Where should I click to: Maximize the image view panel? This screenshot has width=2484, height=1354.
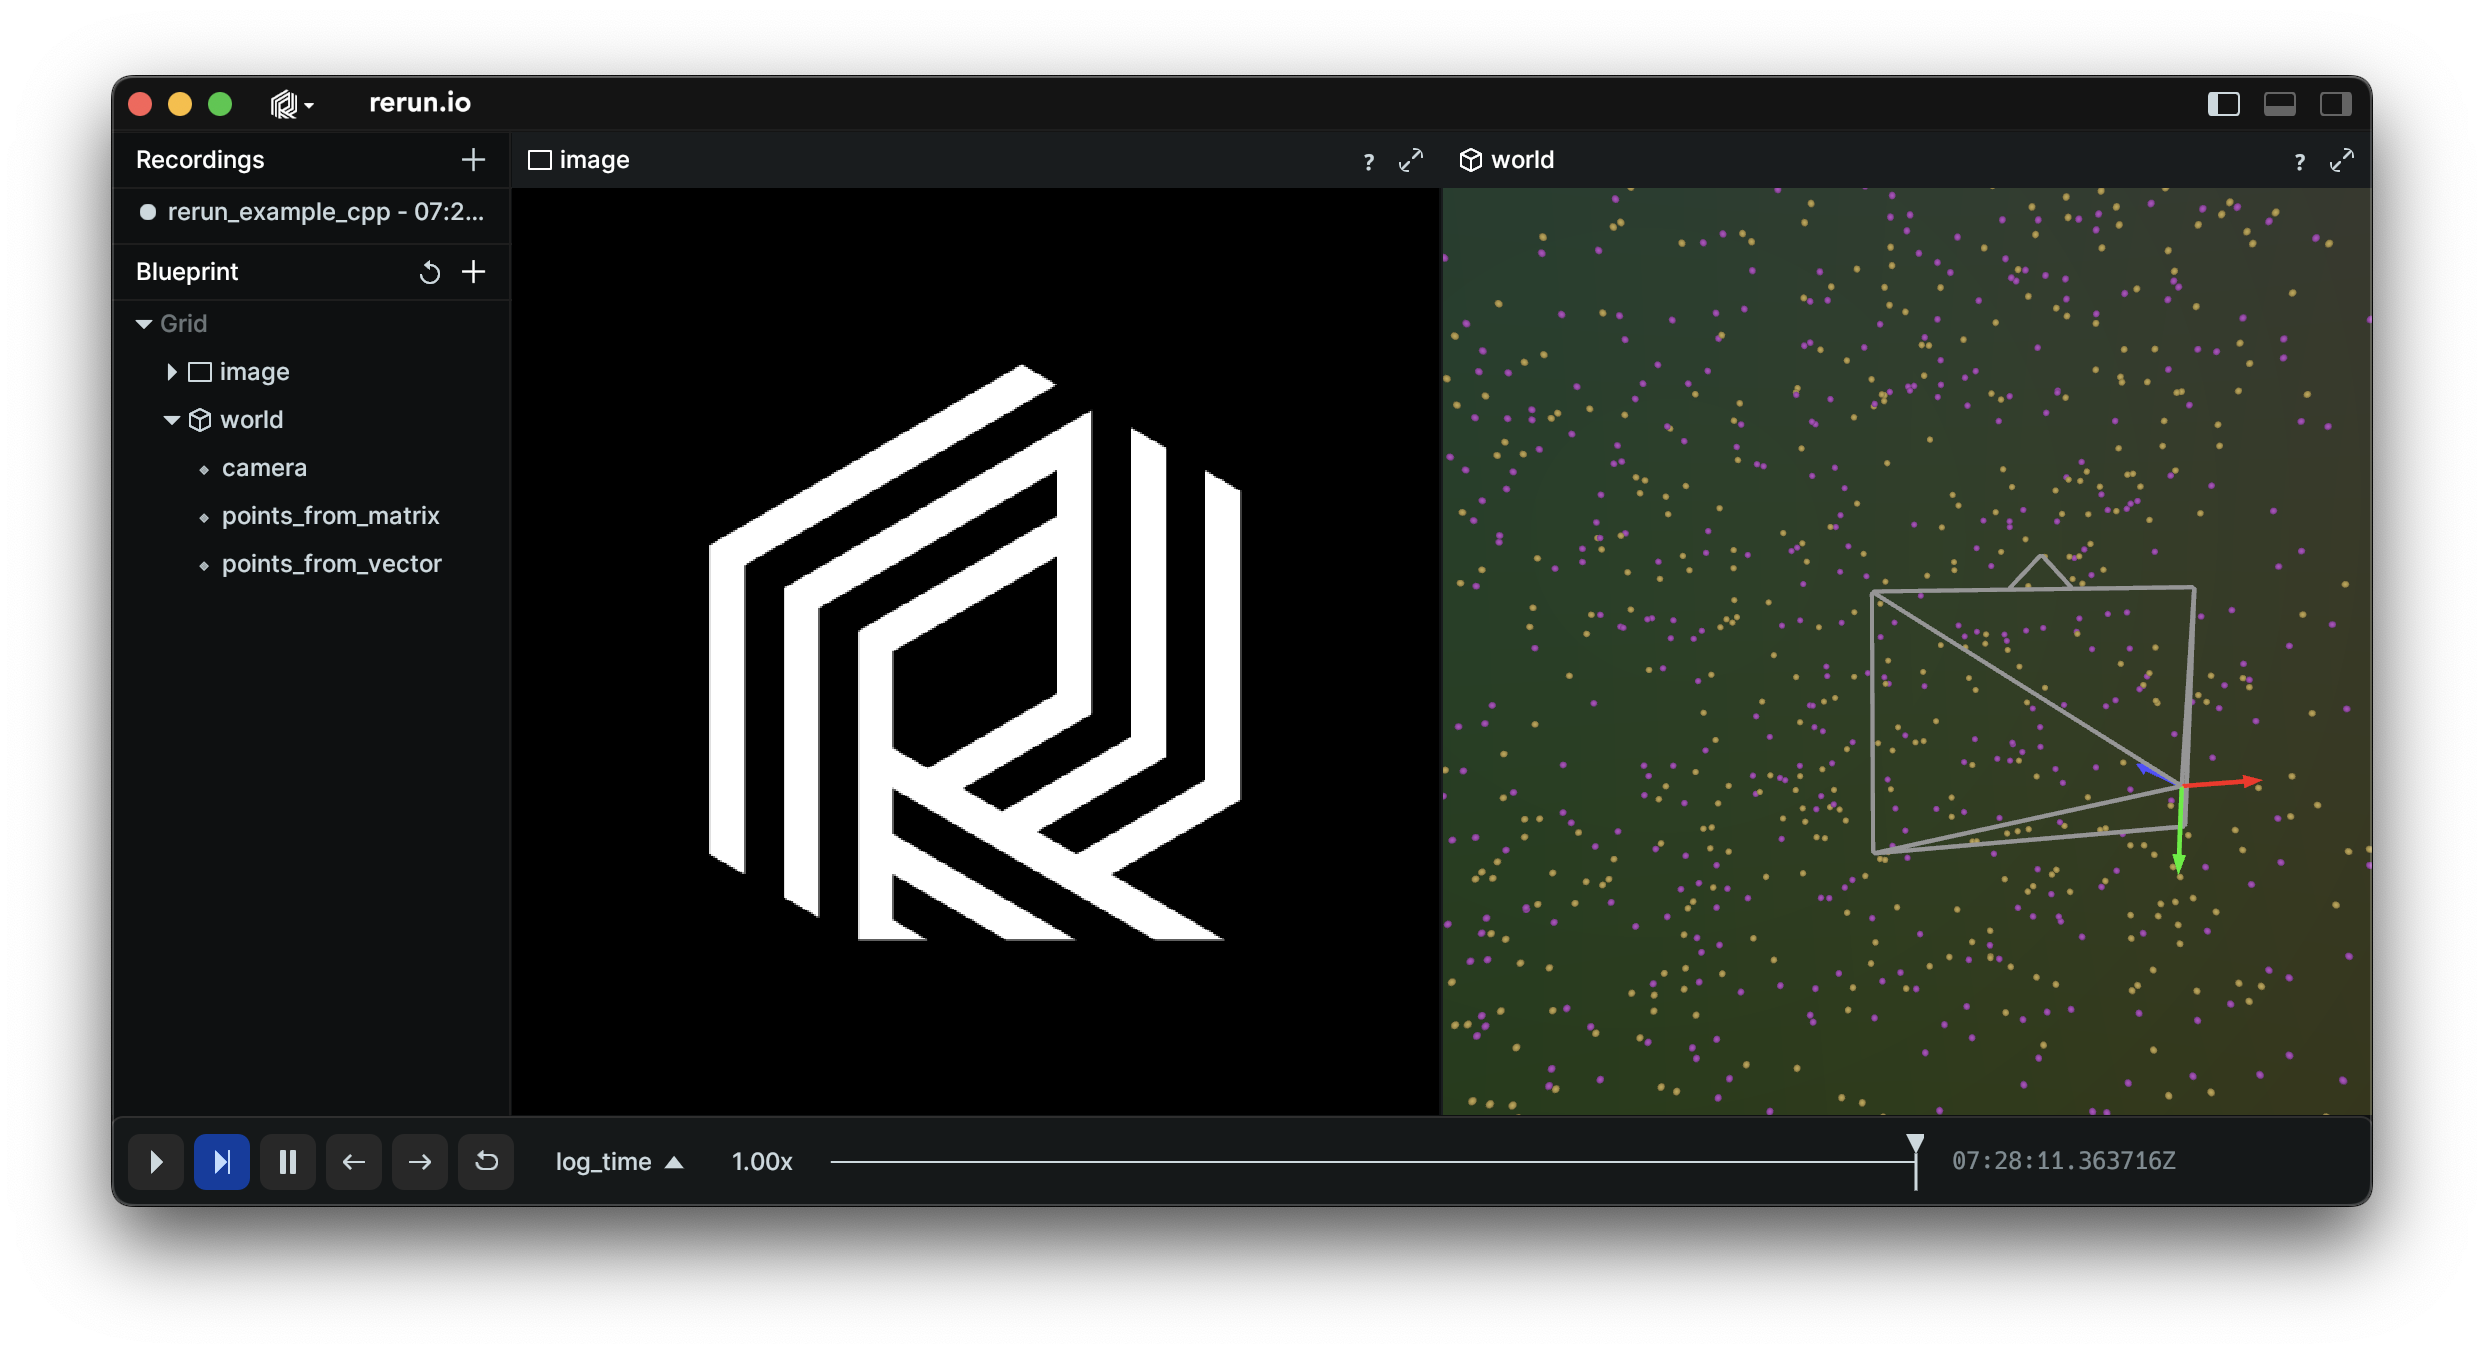tap(1410, 160)
